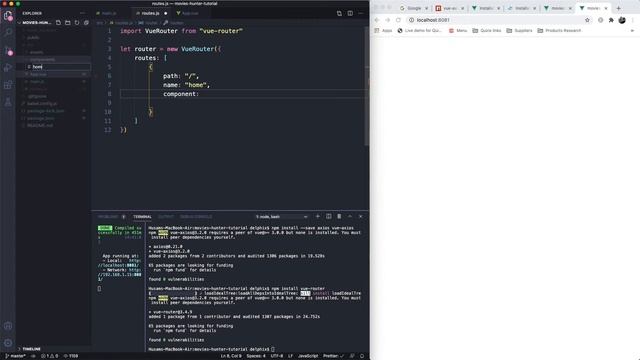Image resolution: width=640 pixels, height=360 pixels.
Task: Split the terminal panel
Action: click(329, 216)
